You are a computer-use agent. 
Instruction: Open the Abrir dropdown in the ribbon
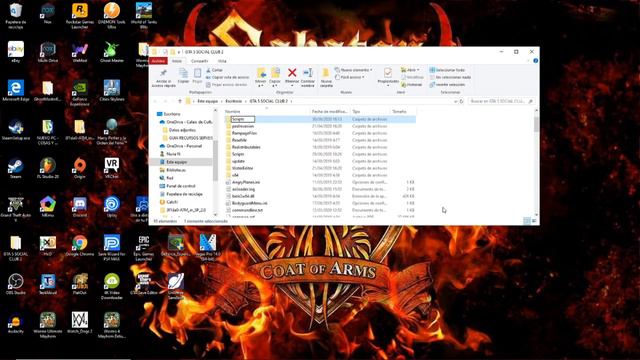(x=410, y=70)
